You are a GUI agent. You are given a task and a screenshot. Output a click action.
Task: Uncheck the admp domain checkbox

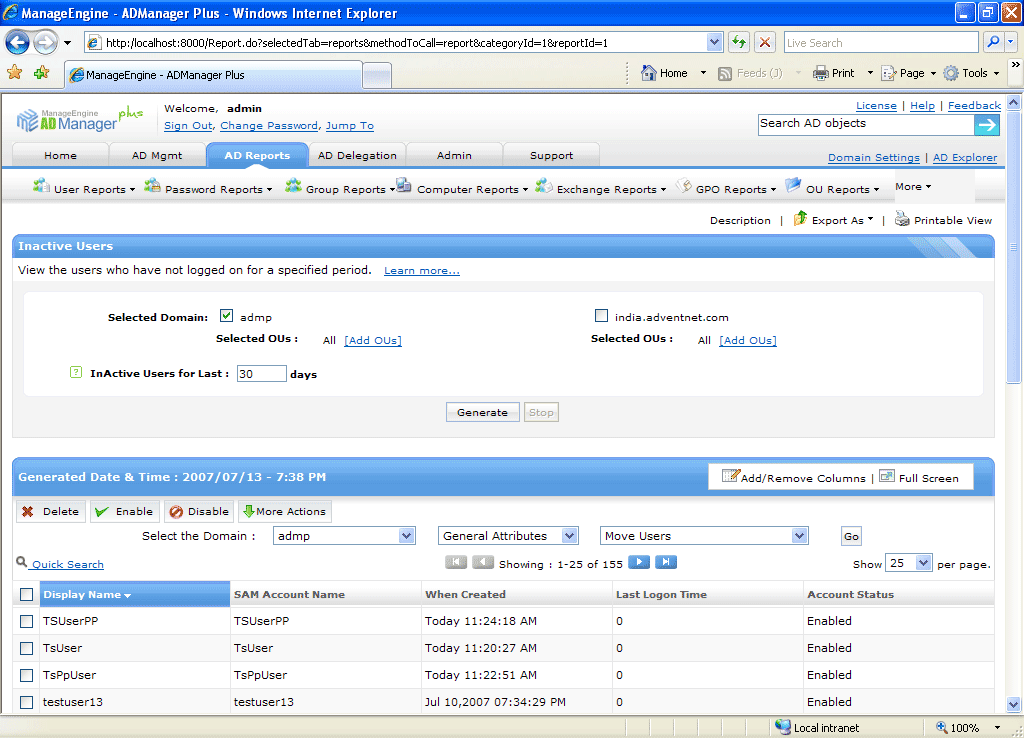pos(226,315)
